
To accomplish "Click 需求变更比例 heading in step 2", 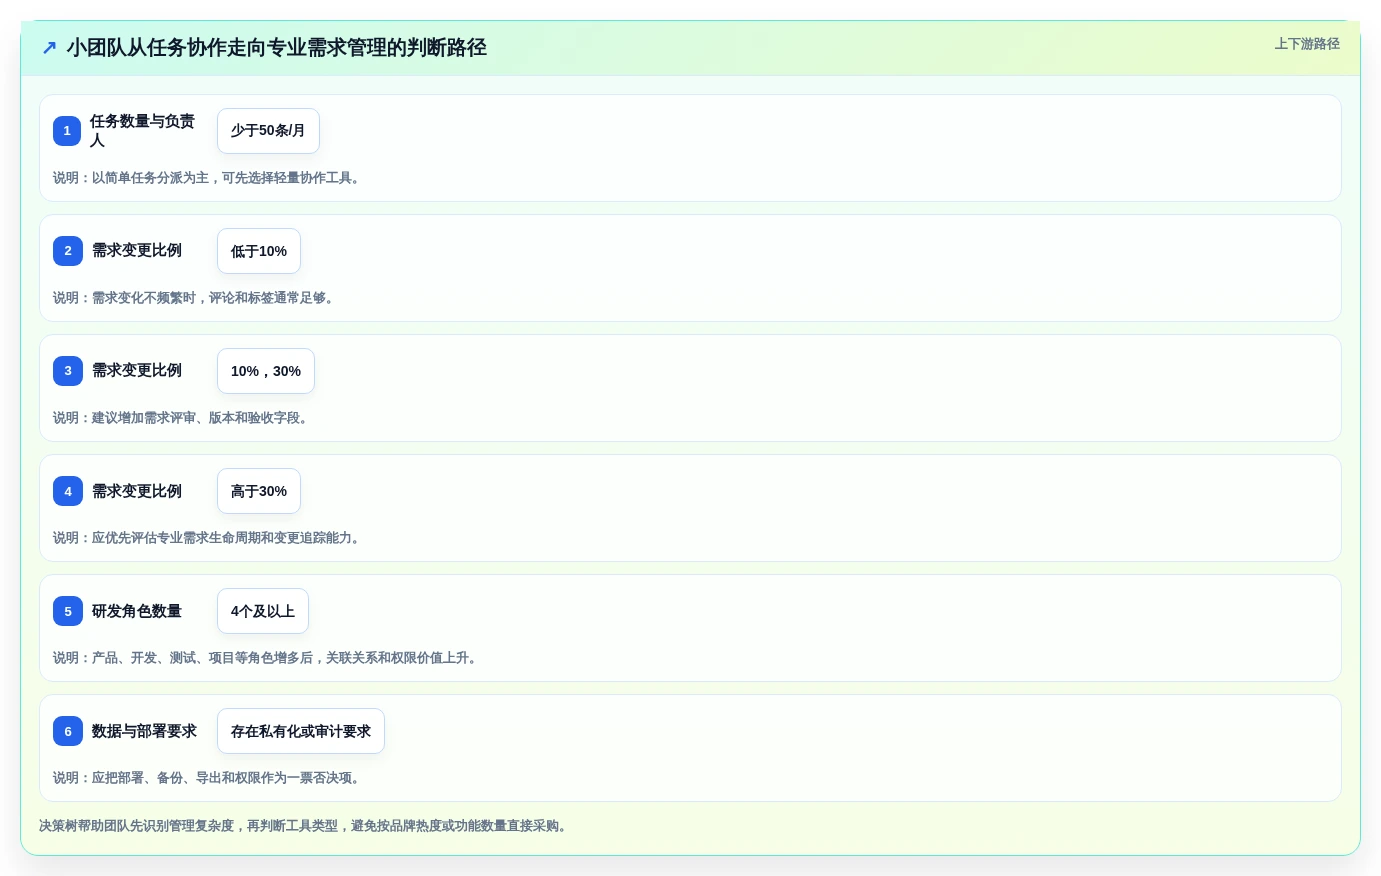I will tap(137, 251).
